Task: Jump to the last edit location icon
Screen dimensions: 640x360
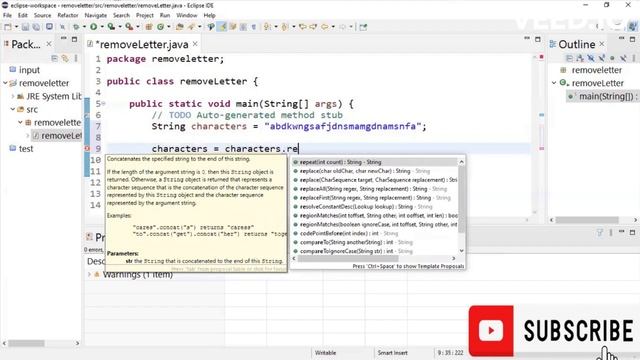Action: tap(303, 27)
